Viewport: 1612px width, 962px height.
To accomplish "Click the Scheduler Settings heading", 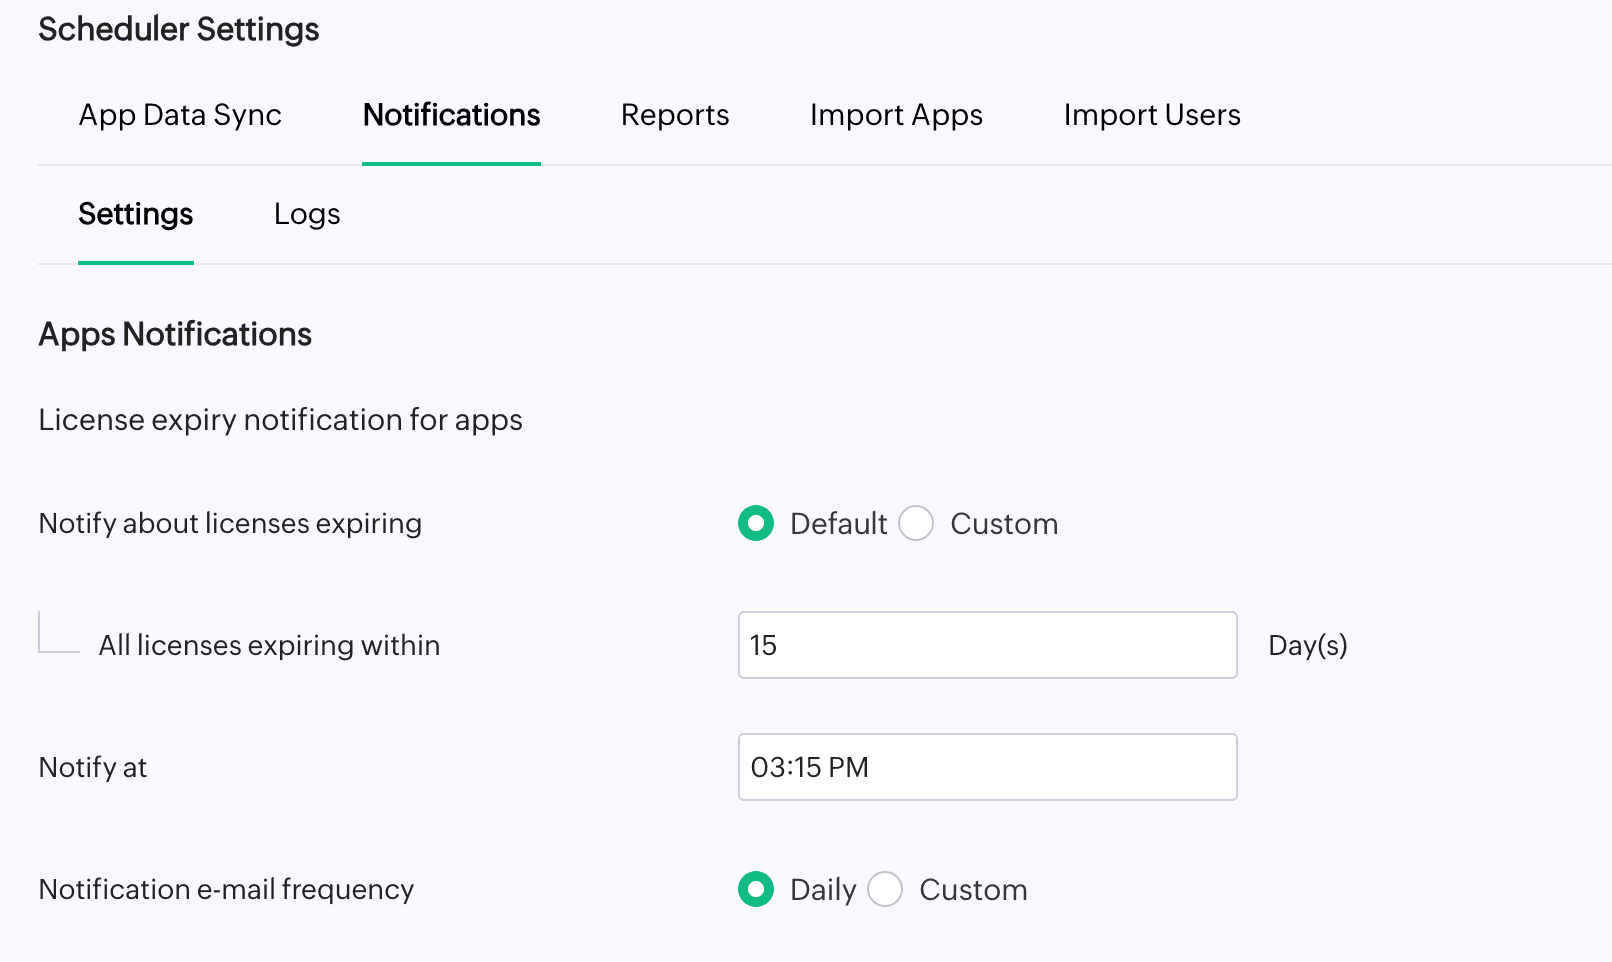I will coord(179,29).
